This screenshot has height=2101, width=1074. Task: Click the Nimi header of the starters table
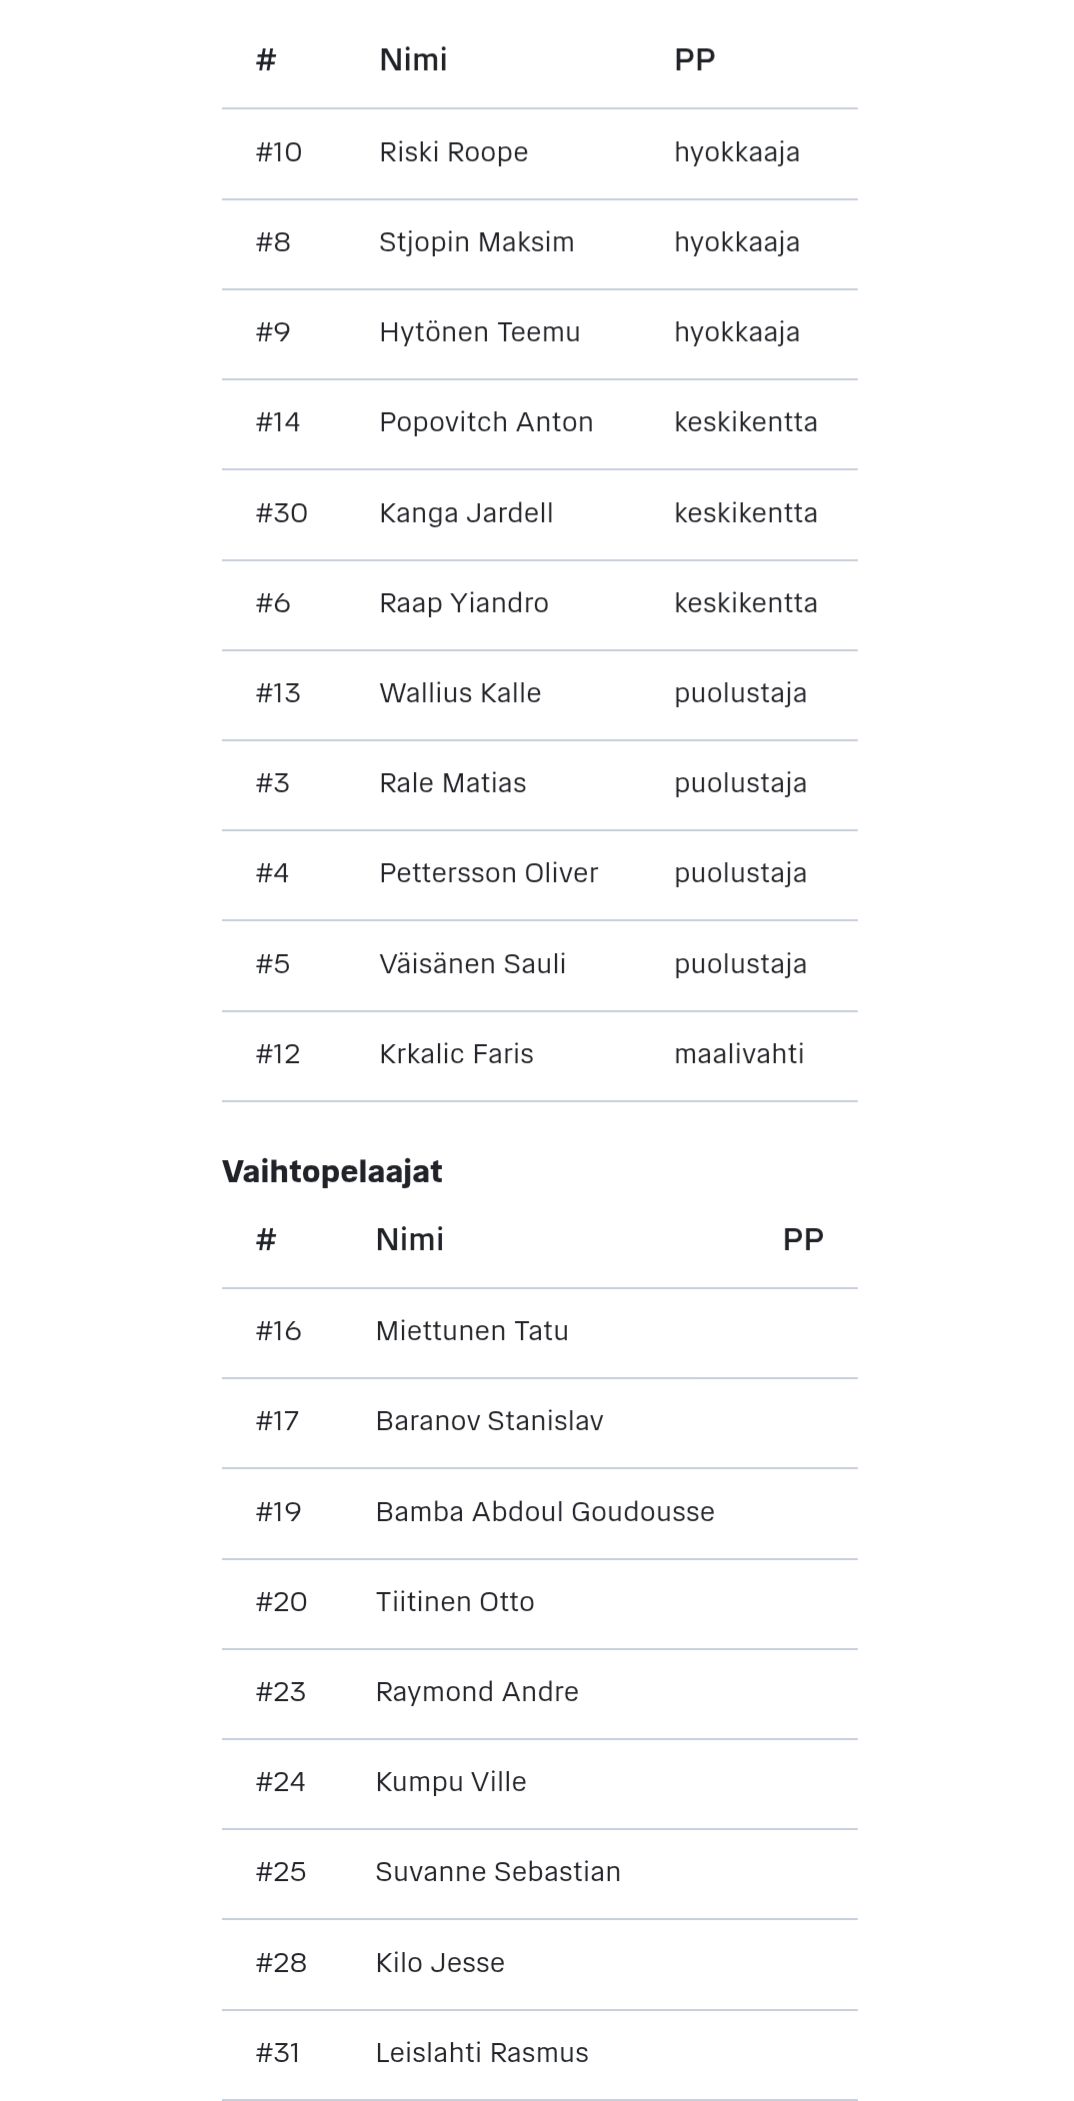(413, 60)
